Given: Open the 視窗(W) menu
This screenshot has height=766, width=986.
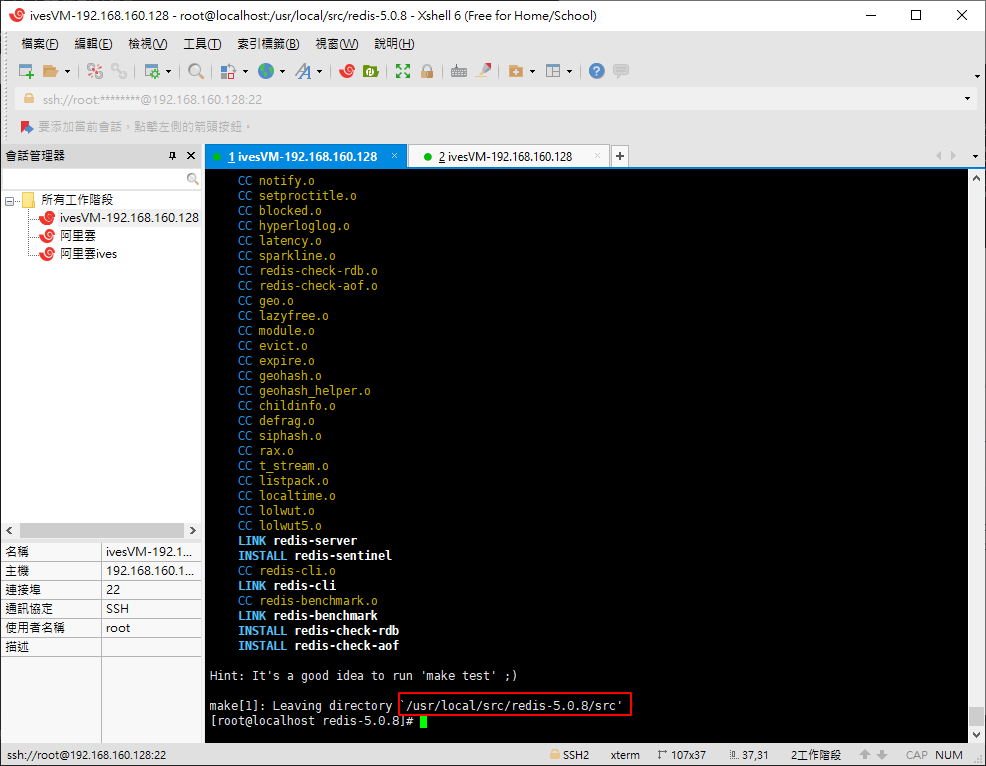Looking at the screenshot, I should (x=336, y=43).
